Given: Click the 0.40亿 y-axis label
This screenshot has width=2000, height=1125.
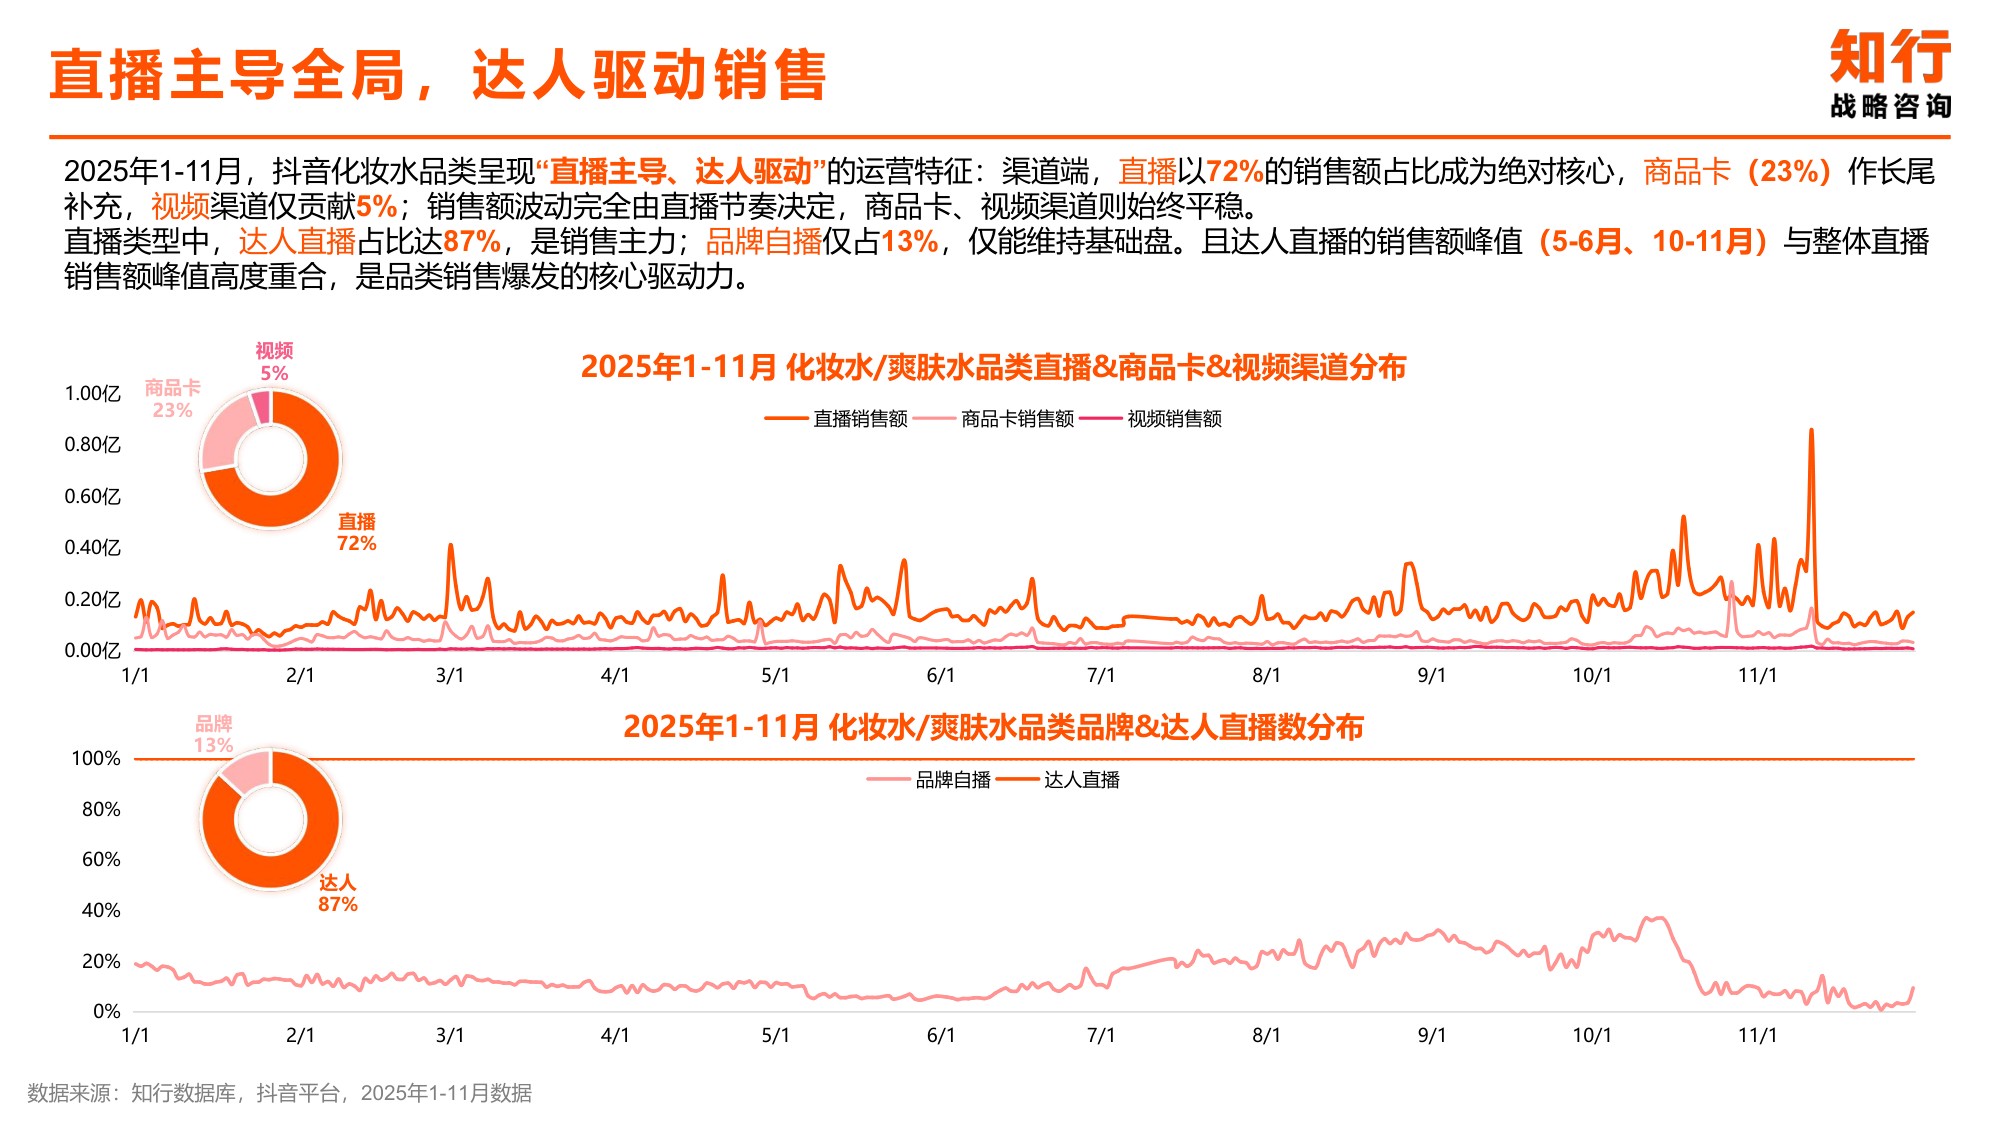Looking at the screenshot, I should point(92,548).
